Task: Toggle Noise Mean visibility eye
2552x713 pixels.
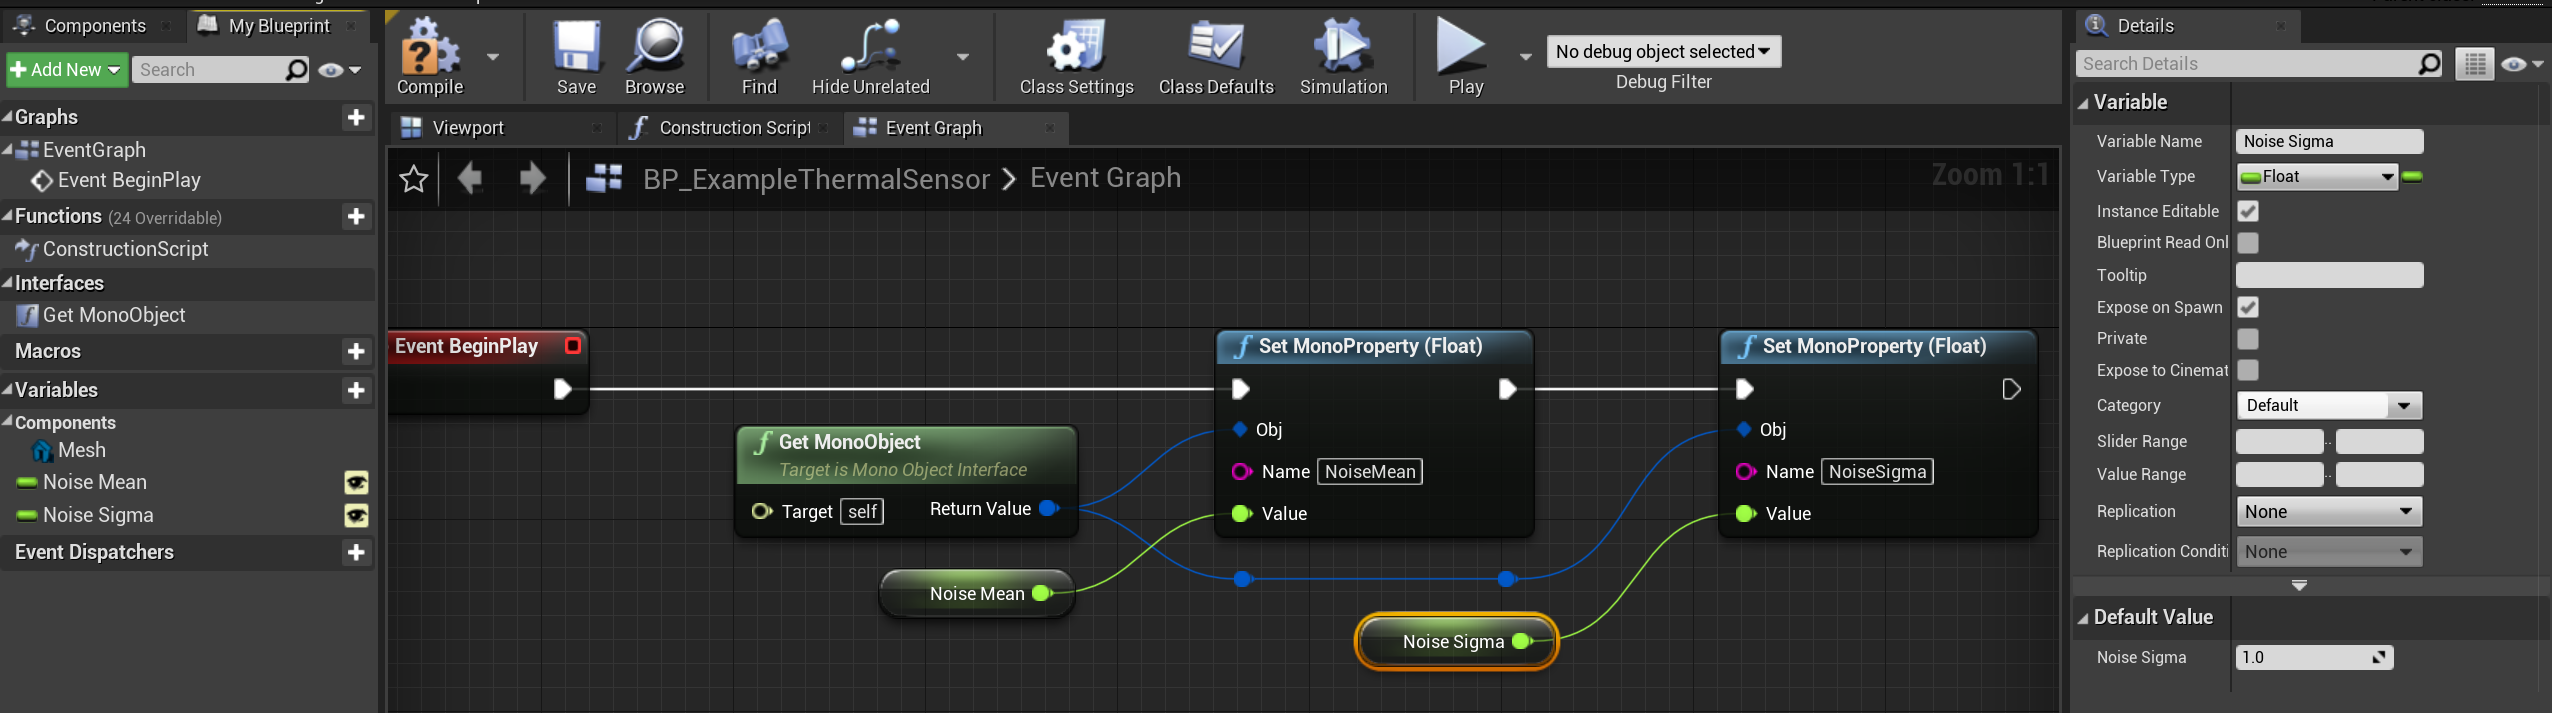Action: 356,483
